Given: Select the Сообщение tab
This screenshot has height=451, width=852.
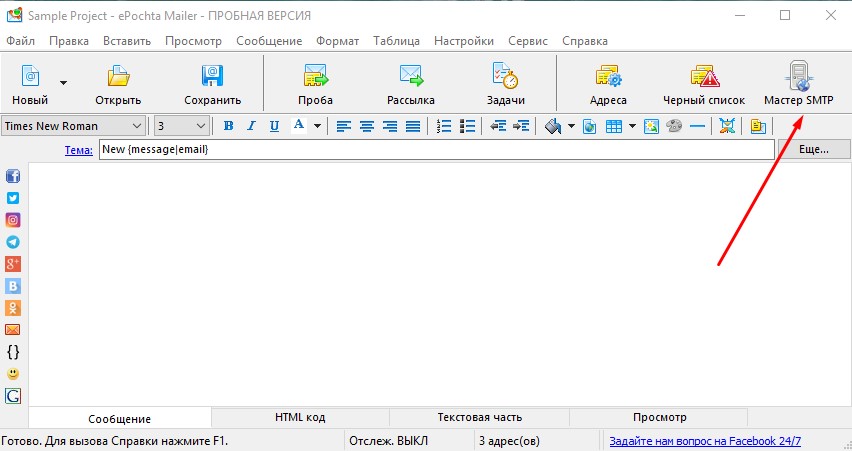Looking at the screenshot, I should pos(120,418).
